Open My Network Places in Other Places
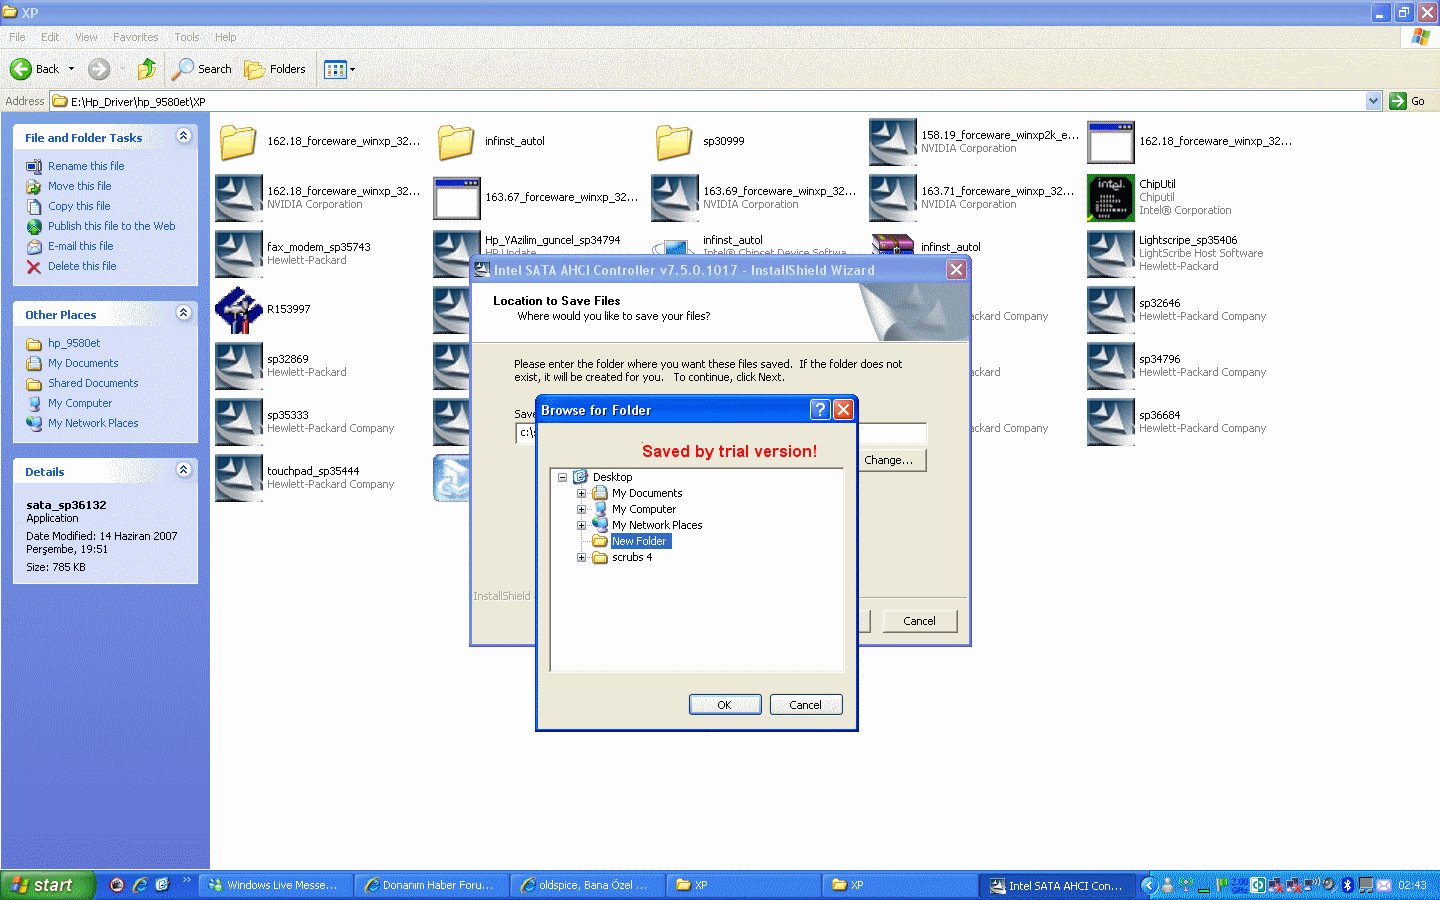Screen dimensions: 1440x900 [93, 423]
